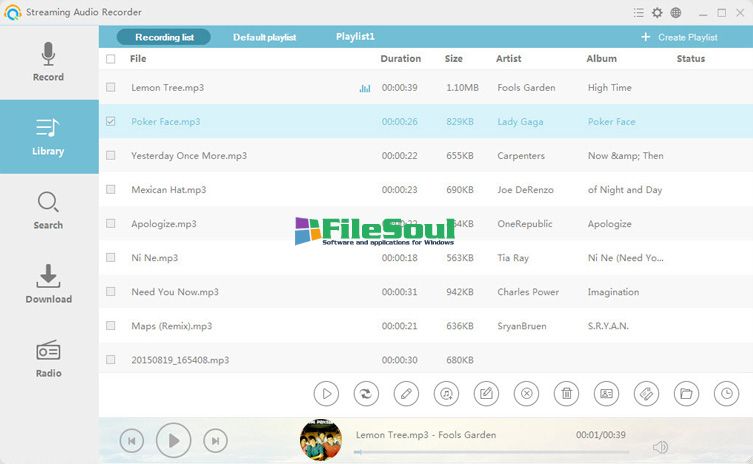Open the settings gear in title bar
The height and width of the screenshot is (464, 753).
657,12
